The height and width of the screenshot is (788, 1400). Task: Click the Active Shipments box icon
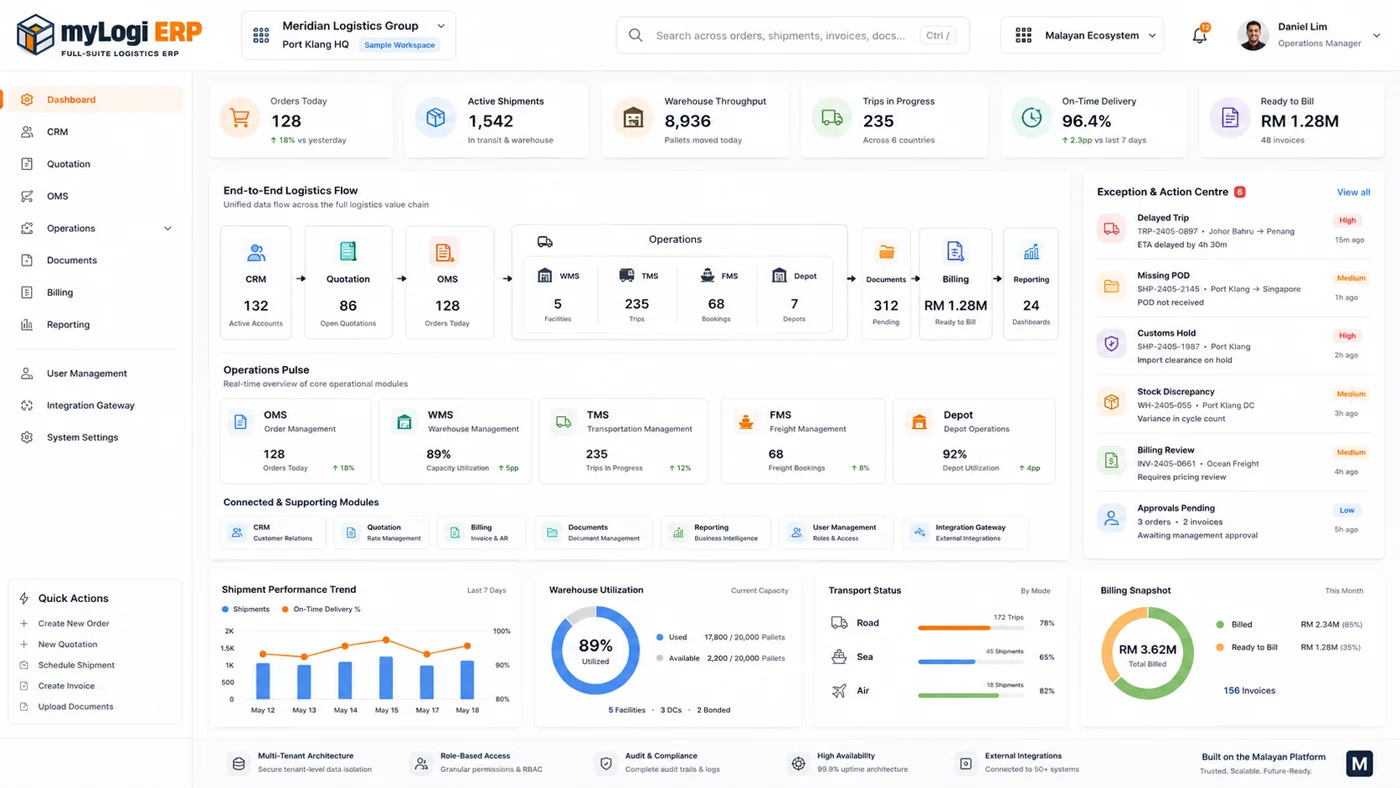tap(435, 118)
